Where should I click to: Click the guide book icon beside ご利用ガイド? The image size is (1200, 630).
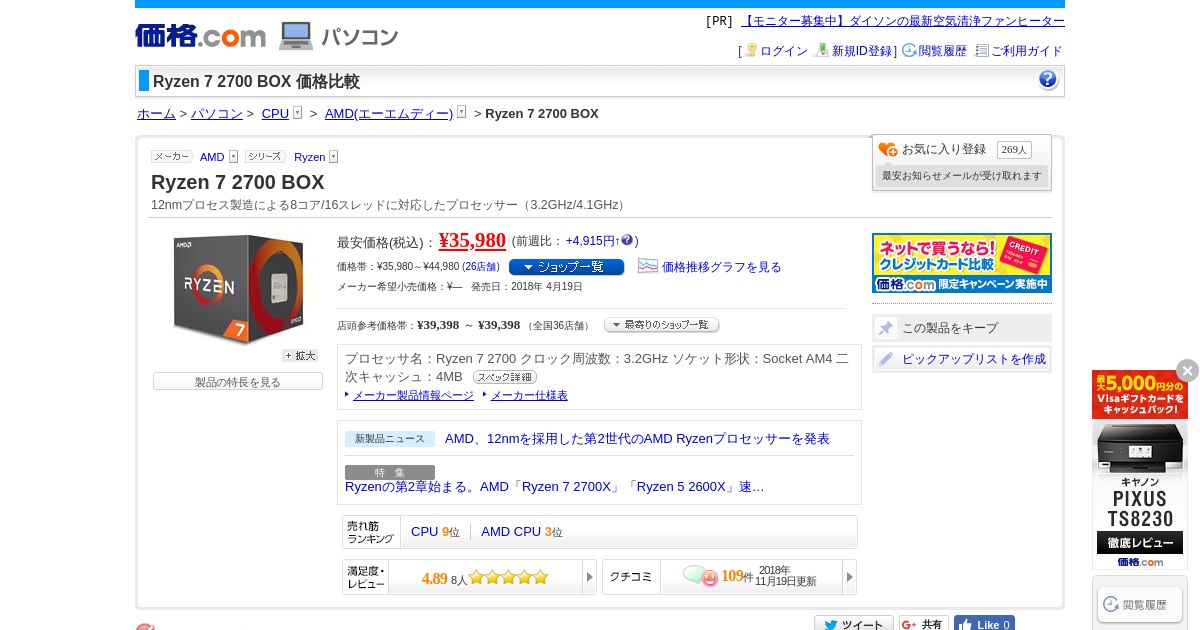click(982, 50)
